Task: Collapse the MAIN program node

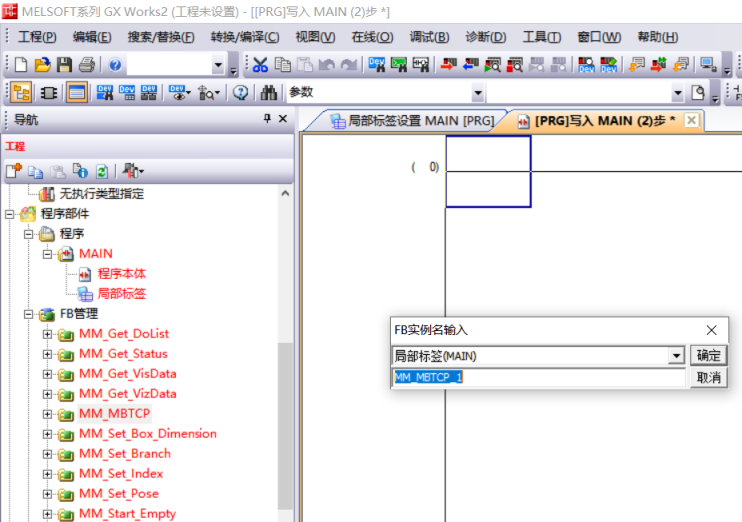Action: 47,254
